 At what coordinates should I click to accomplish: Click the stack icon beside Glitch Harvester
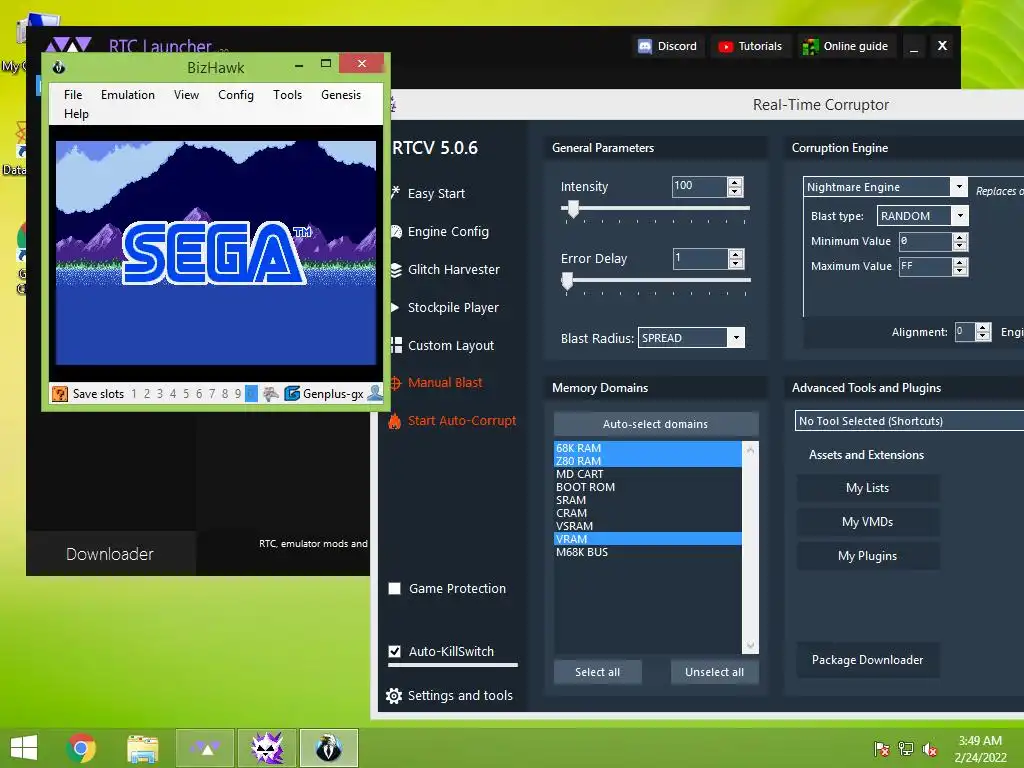396,270
